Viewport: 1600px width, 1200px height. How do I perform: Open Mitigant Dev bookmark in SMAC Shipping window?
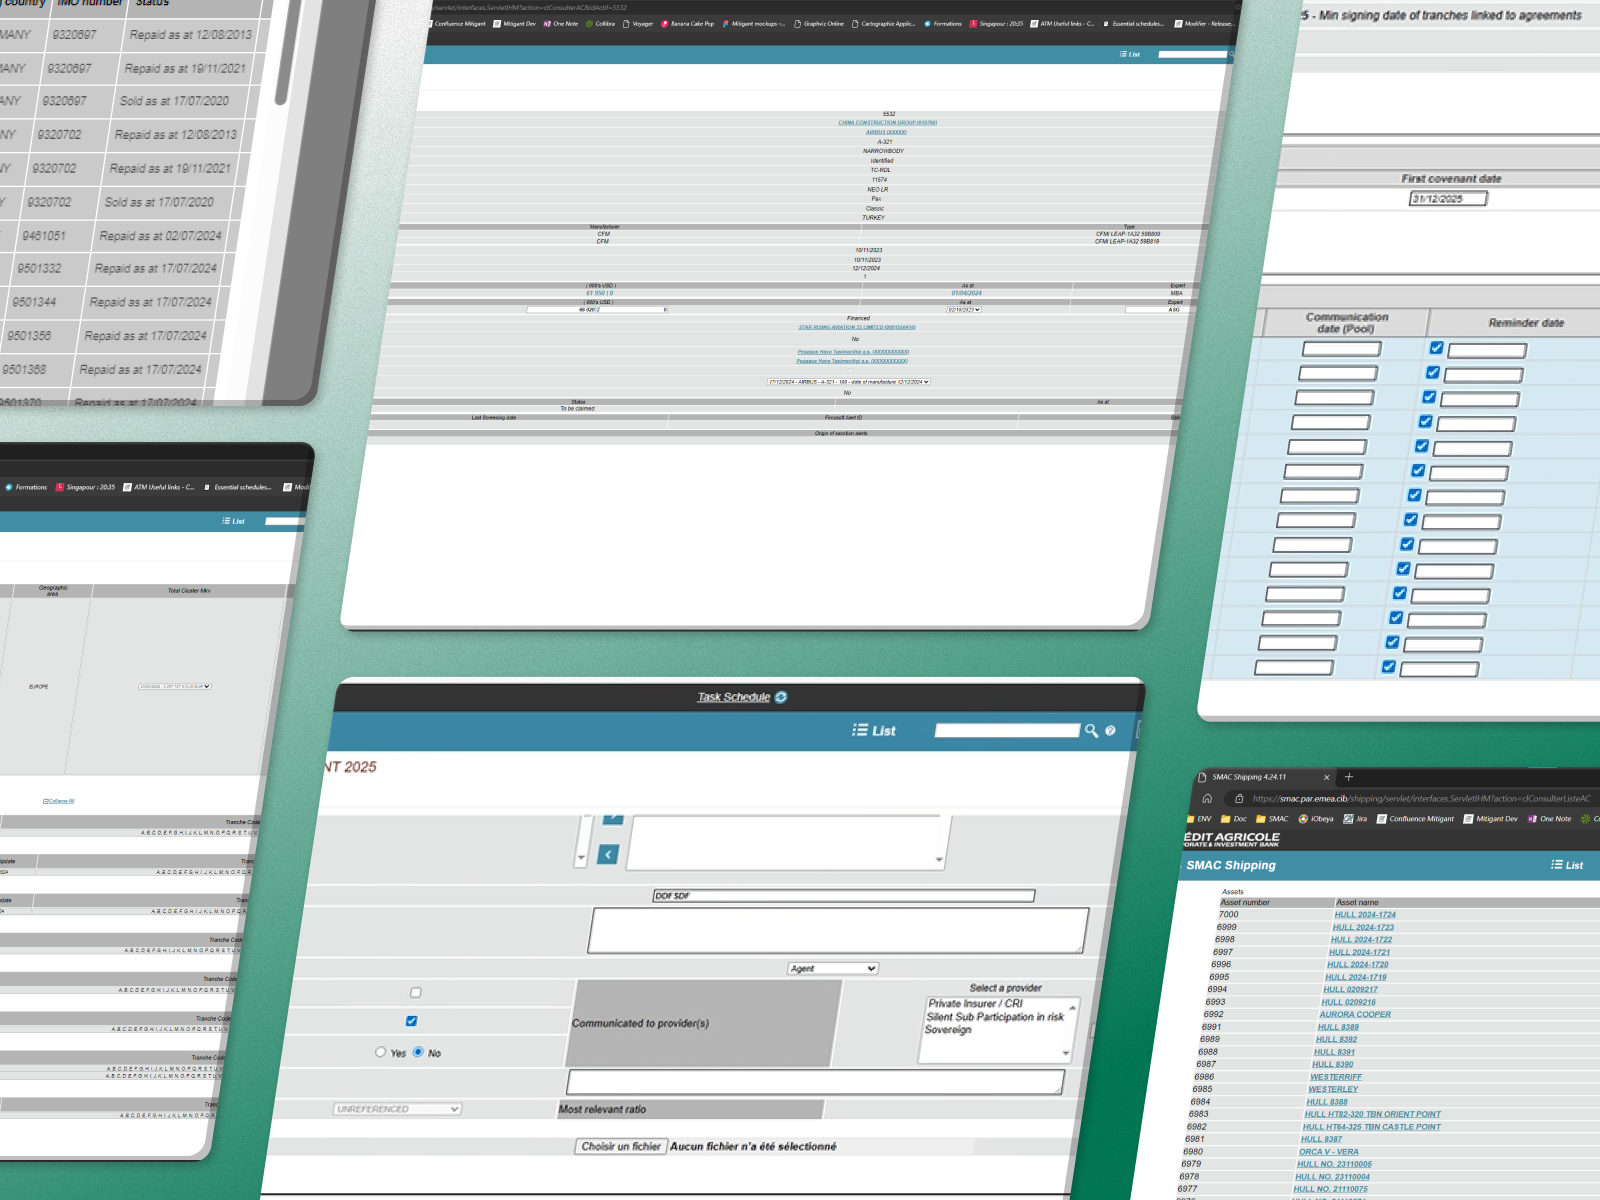[x=1490, y=819]
